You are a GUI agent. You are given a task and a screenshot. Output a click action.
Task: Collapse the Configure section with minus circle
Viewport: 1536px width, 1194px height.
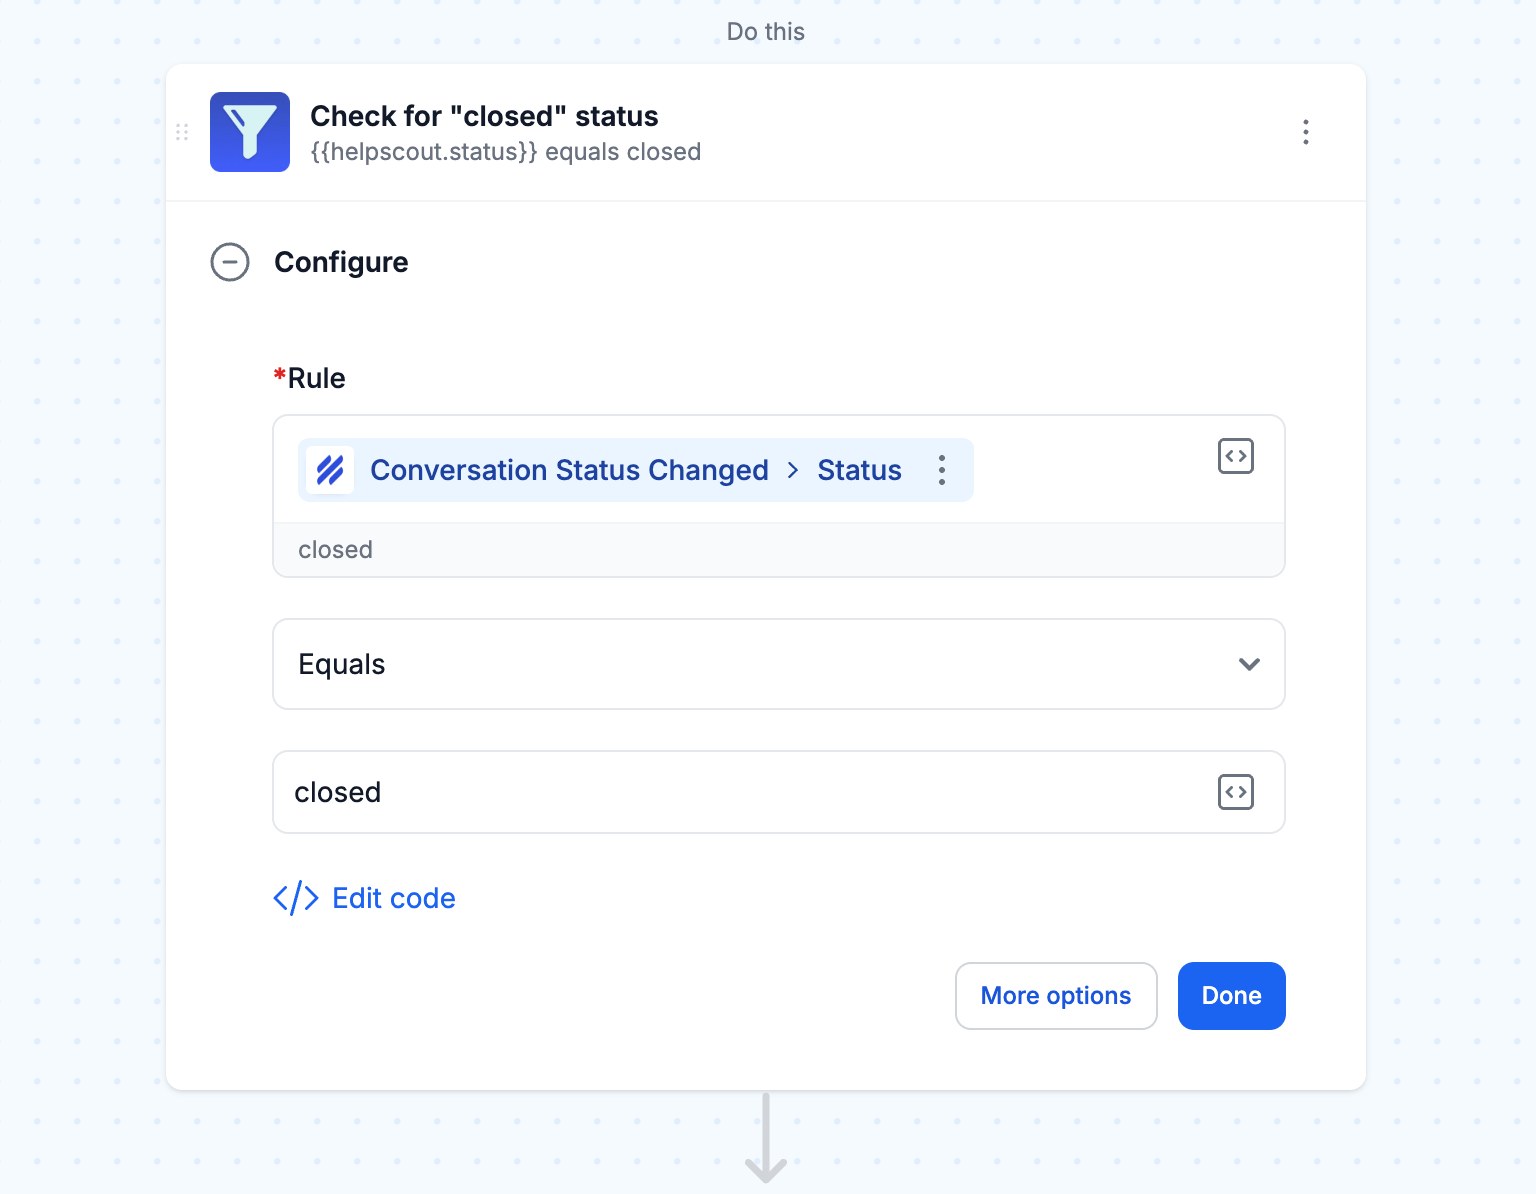(230, 262)
